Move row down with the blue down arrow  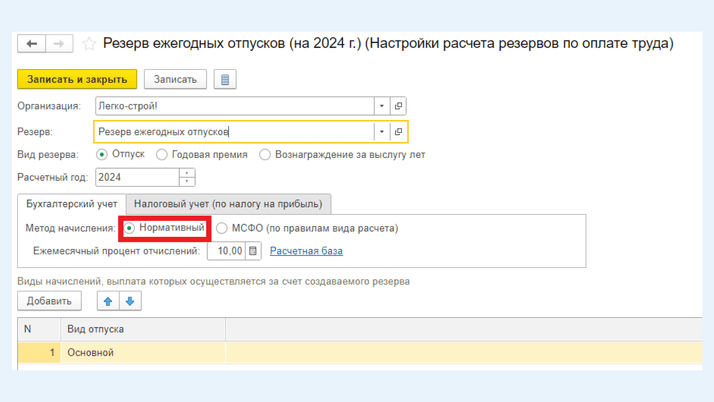(130, 301)
